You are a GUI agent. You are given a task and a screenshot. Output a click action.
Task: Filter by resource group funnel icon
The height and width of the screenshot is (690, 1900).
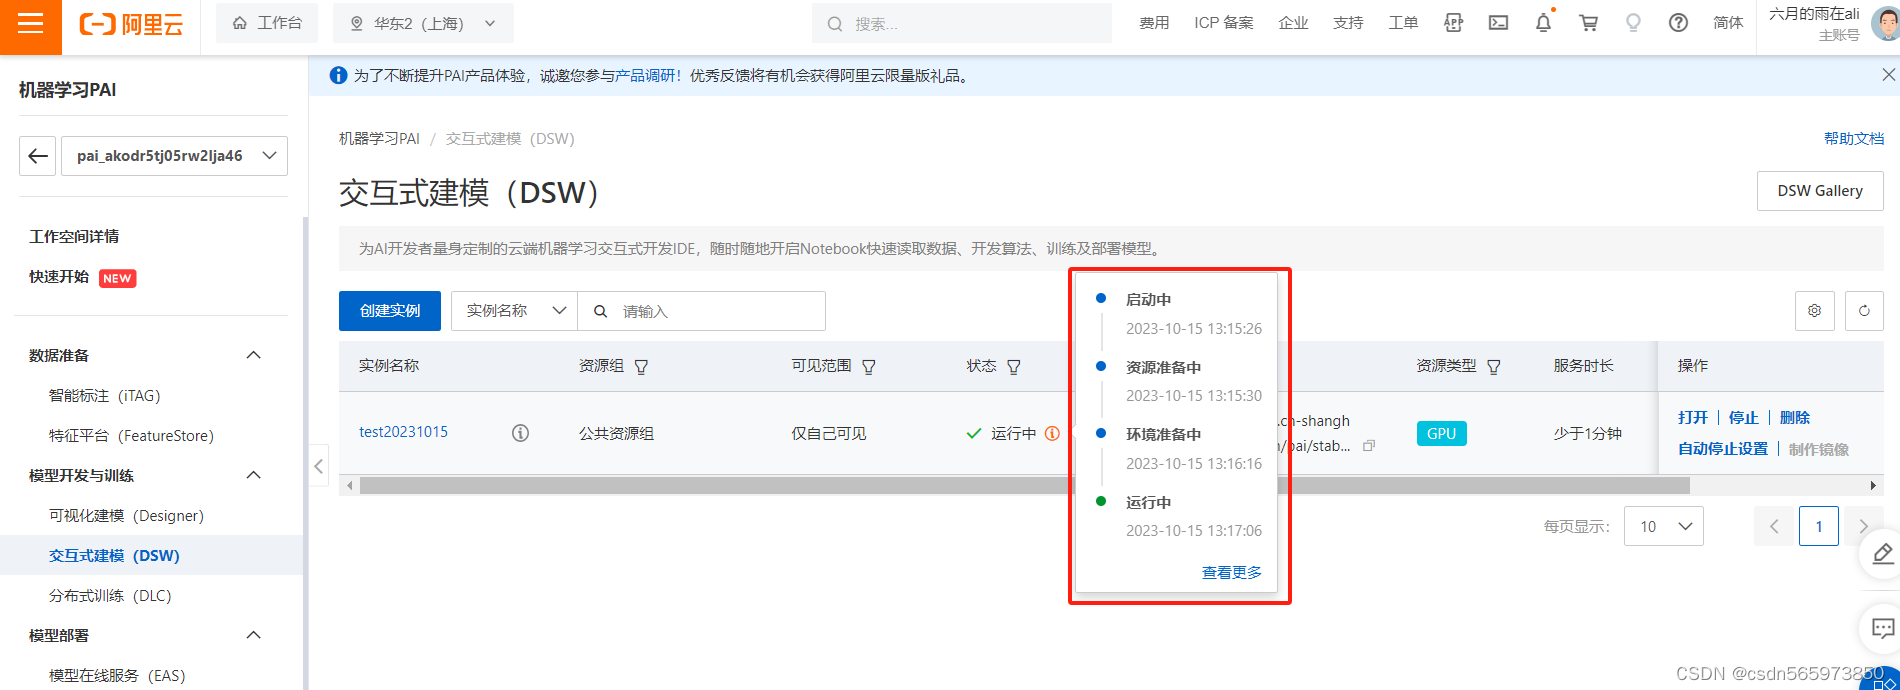[641, 367]
